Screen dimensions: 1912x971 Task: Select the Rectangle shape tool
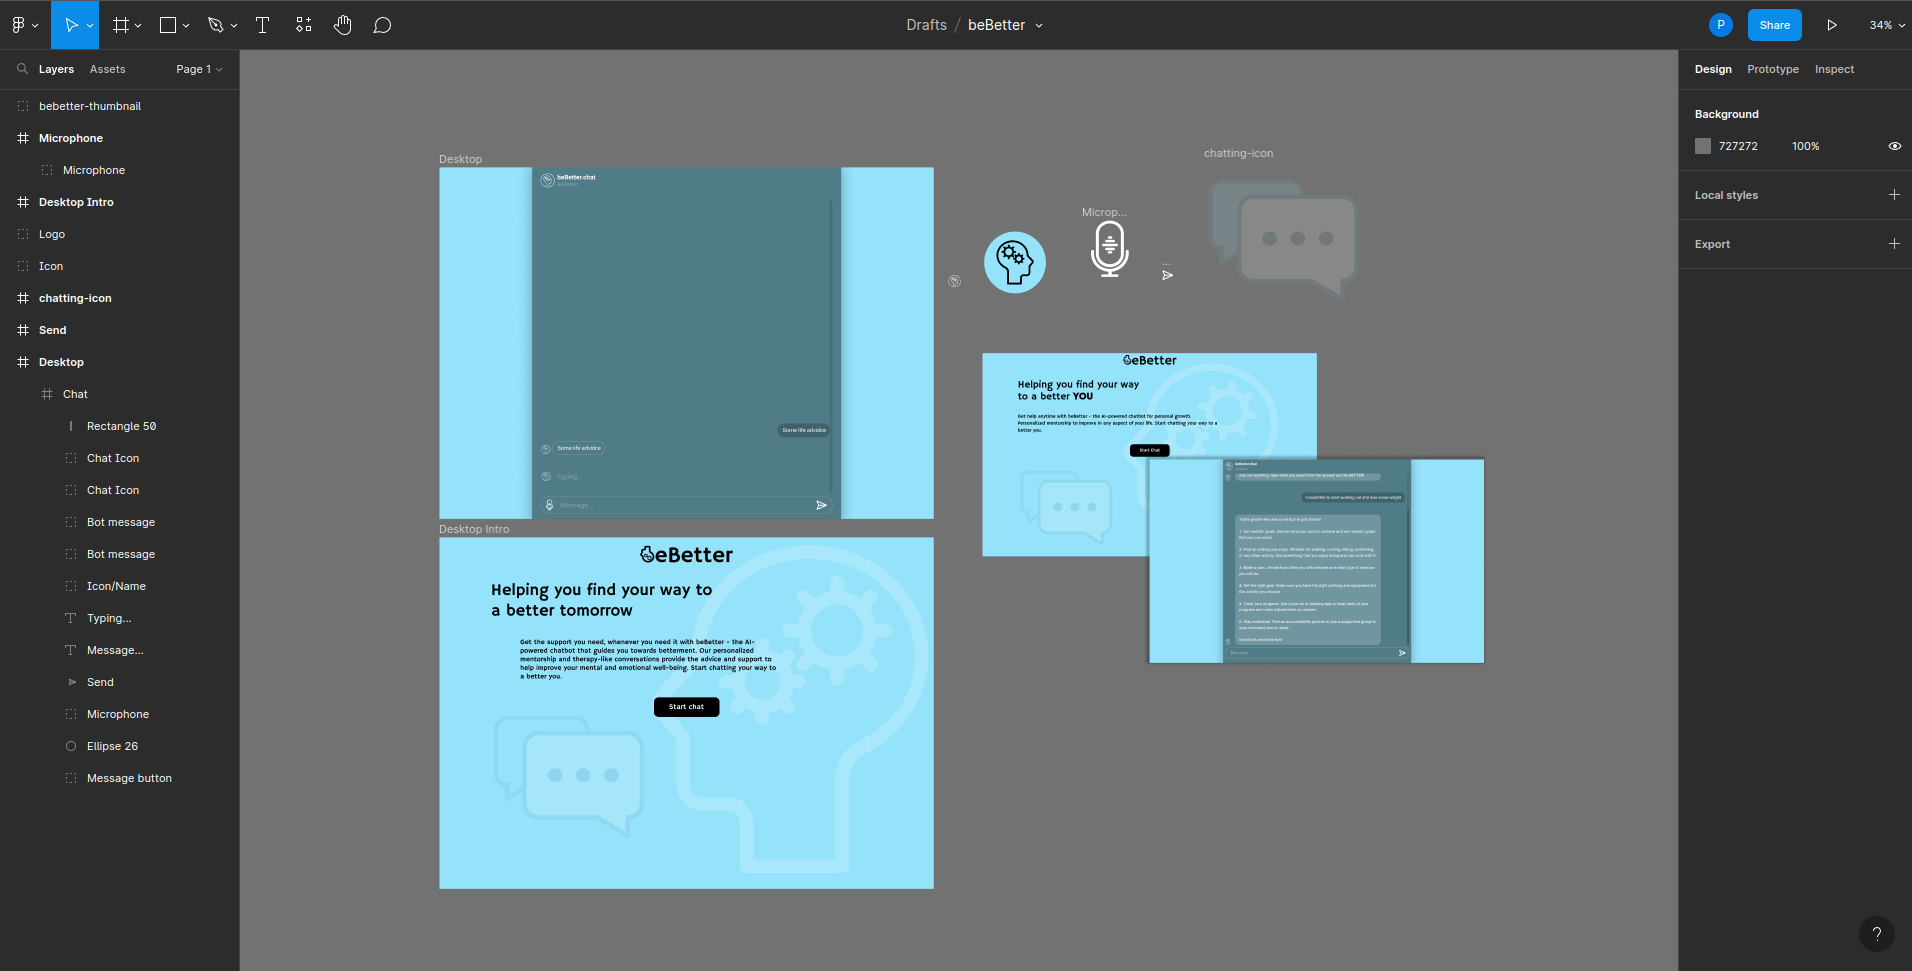tap(168, 25)
